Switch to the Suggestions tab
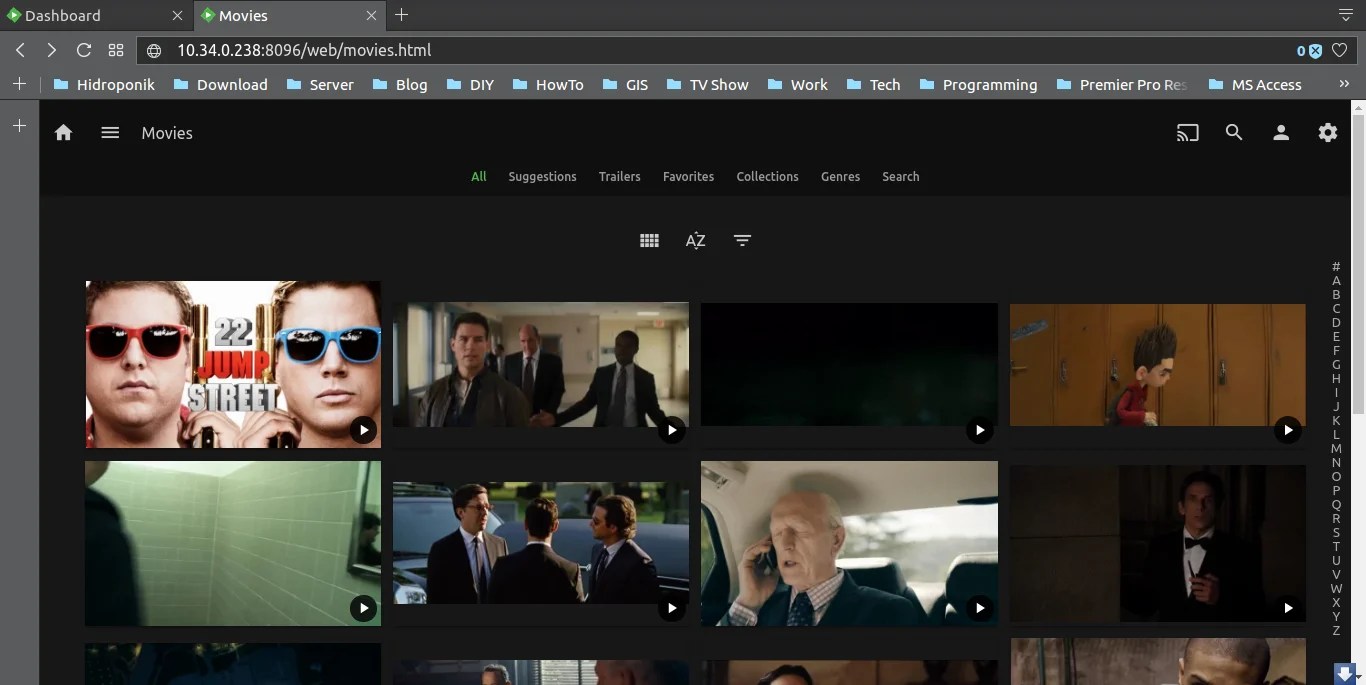Viewport: 1366px width, 685px height. tap(542, 177)
